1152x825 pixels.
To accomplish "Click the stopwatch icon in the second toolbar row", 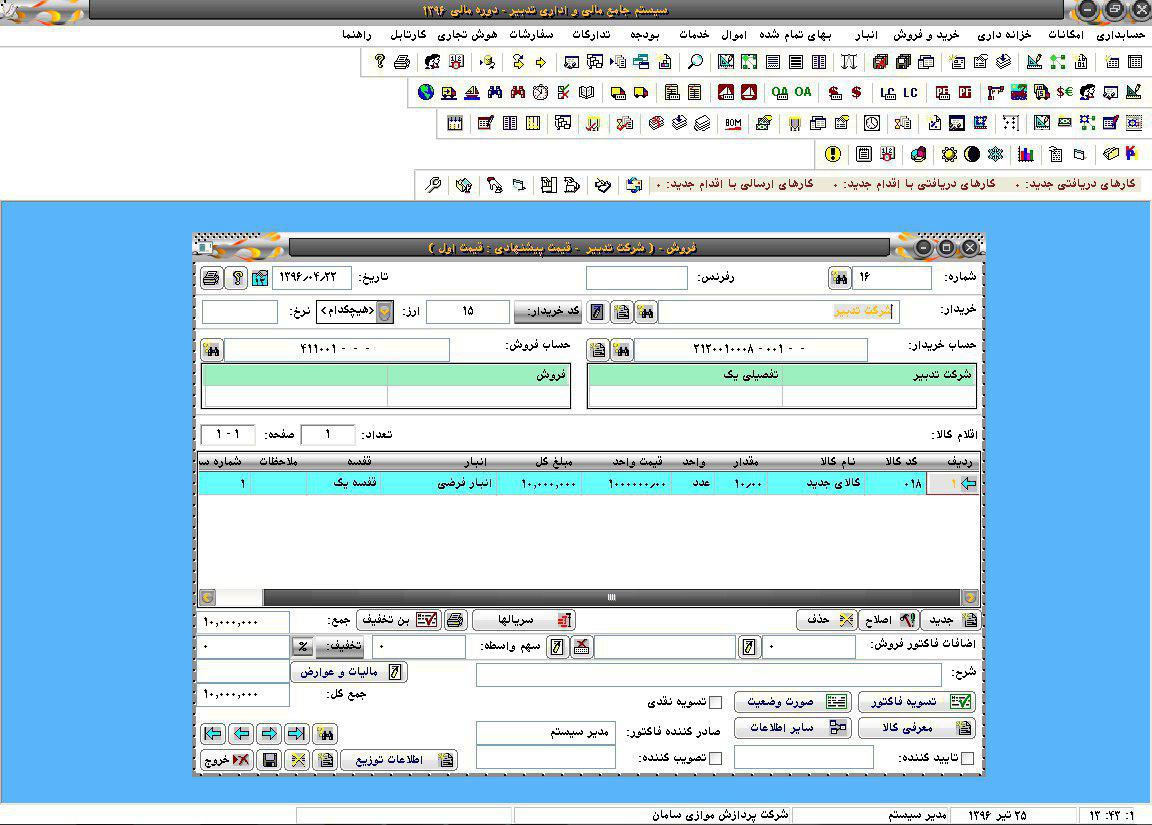I will click(x=540, y=93).
